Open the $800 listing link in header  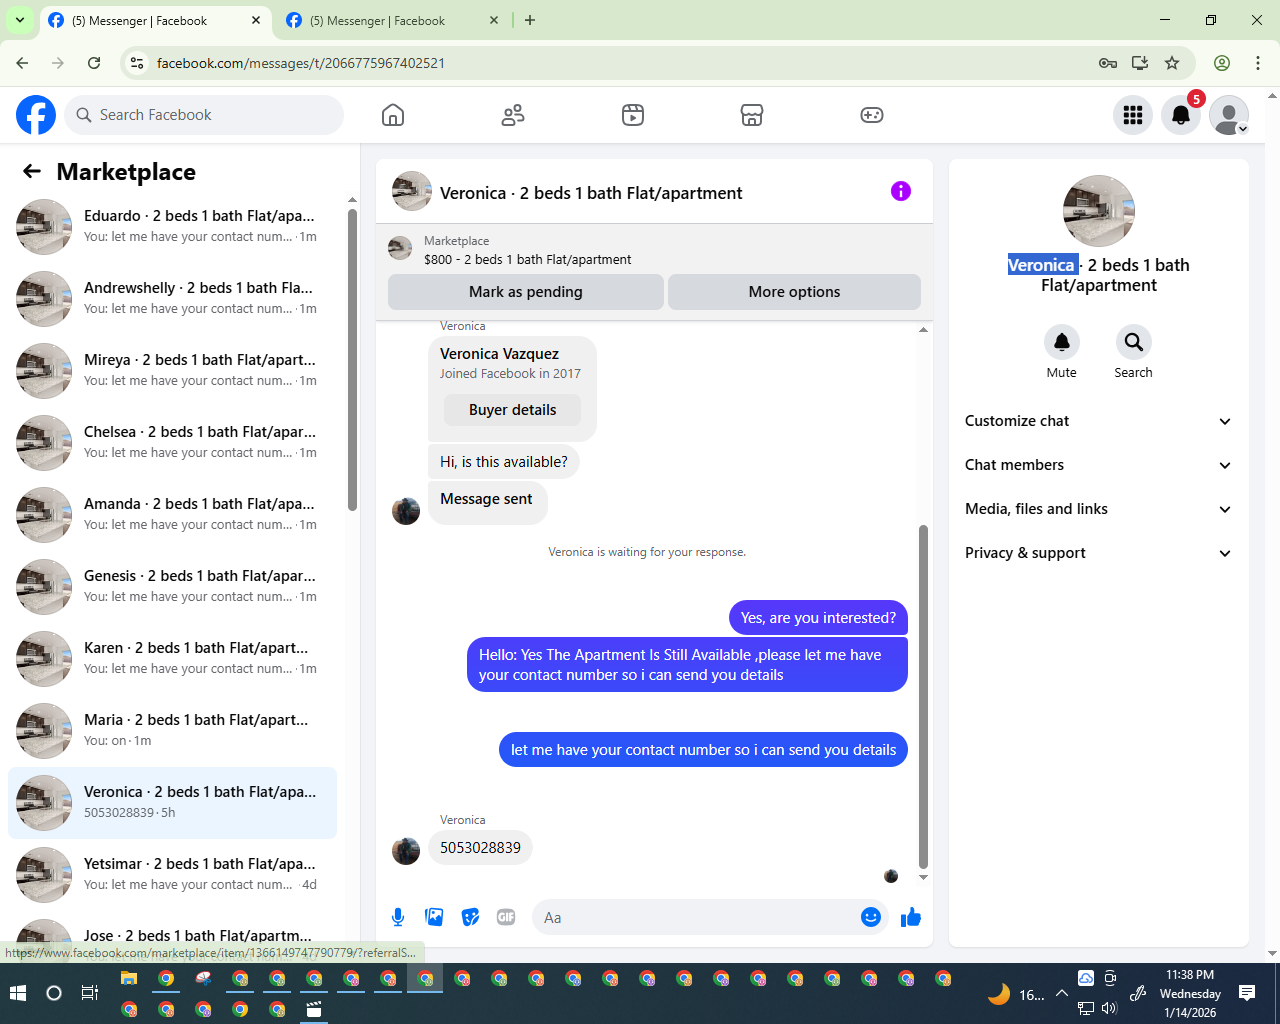point(527,259)
